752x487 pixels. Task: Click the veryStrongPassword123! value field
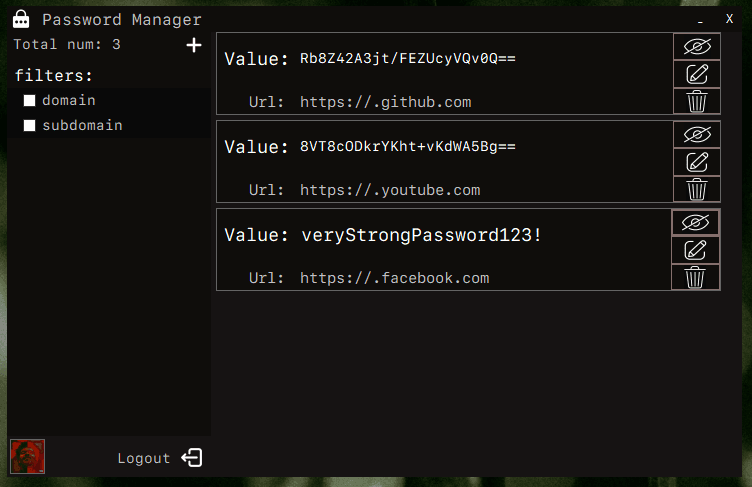tap(422, 235)
